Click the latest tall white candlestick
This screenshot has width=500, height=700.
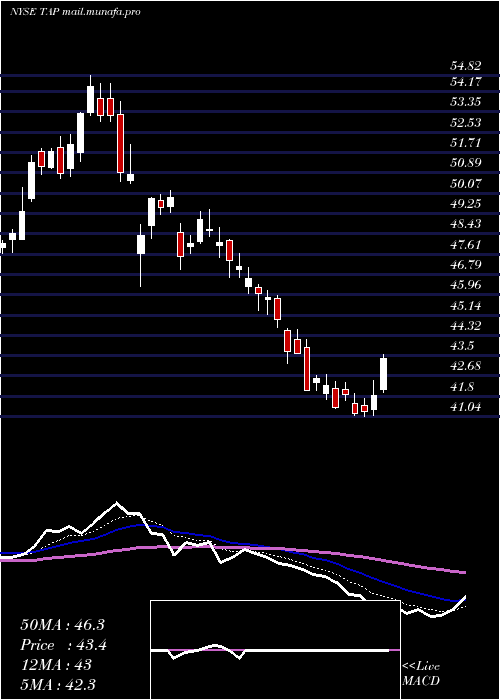pos(383,374)
